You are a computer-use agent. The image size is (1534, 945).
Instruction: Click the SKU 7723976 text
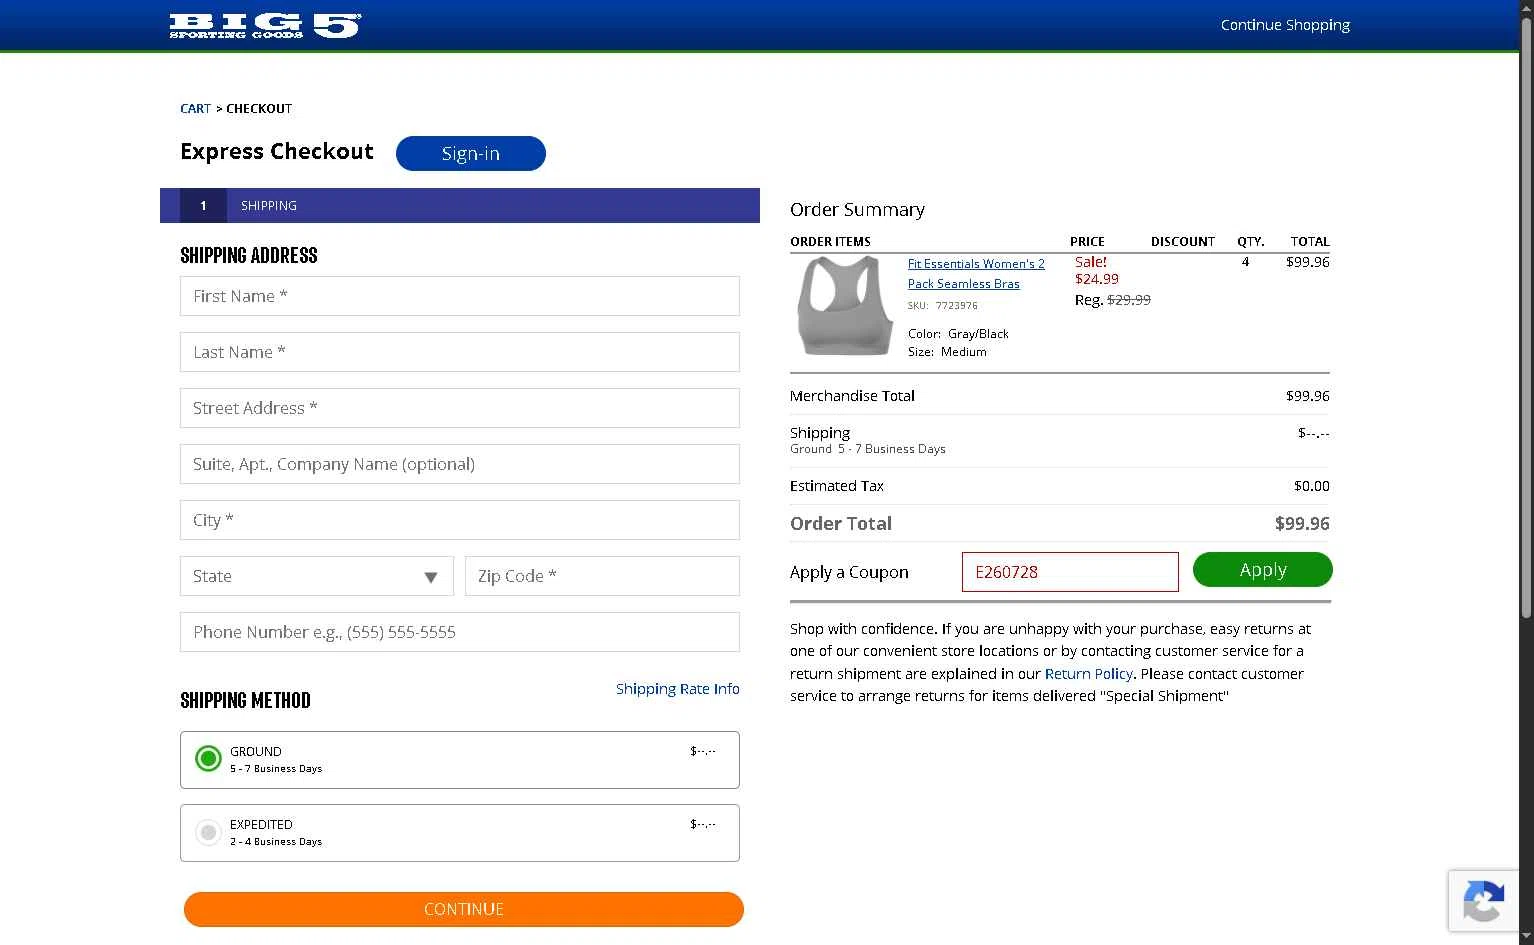tap(943, 306)
